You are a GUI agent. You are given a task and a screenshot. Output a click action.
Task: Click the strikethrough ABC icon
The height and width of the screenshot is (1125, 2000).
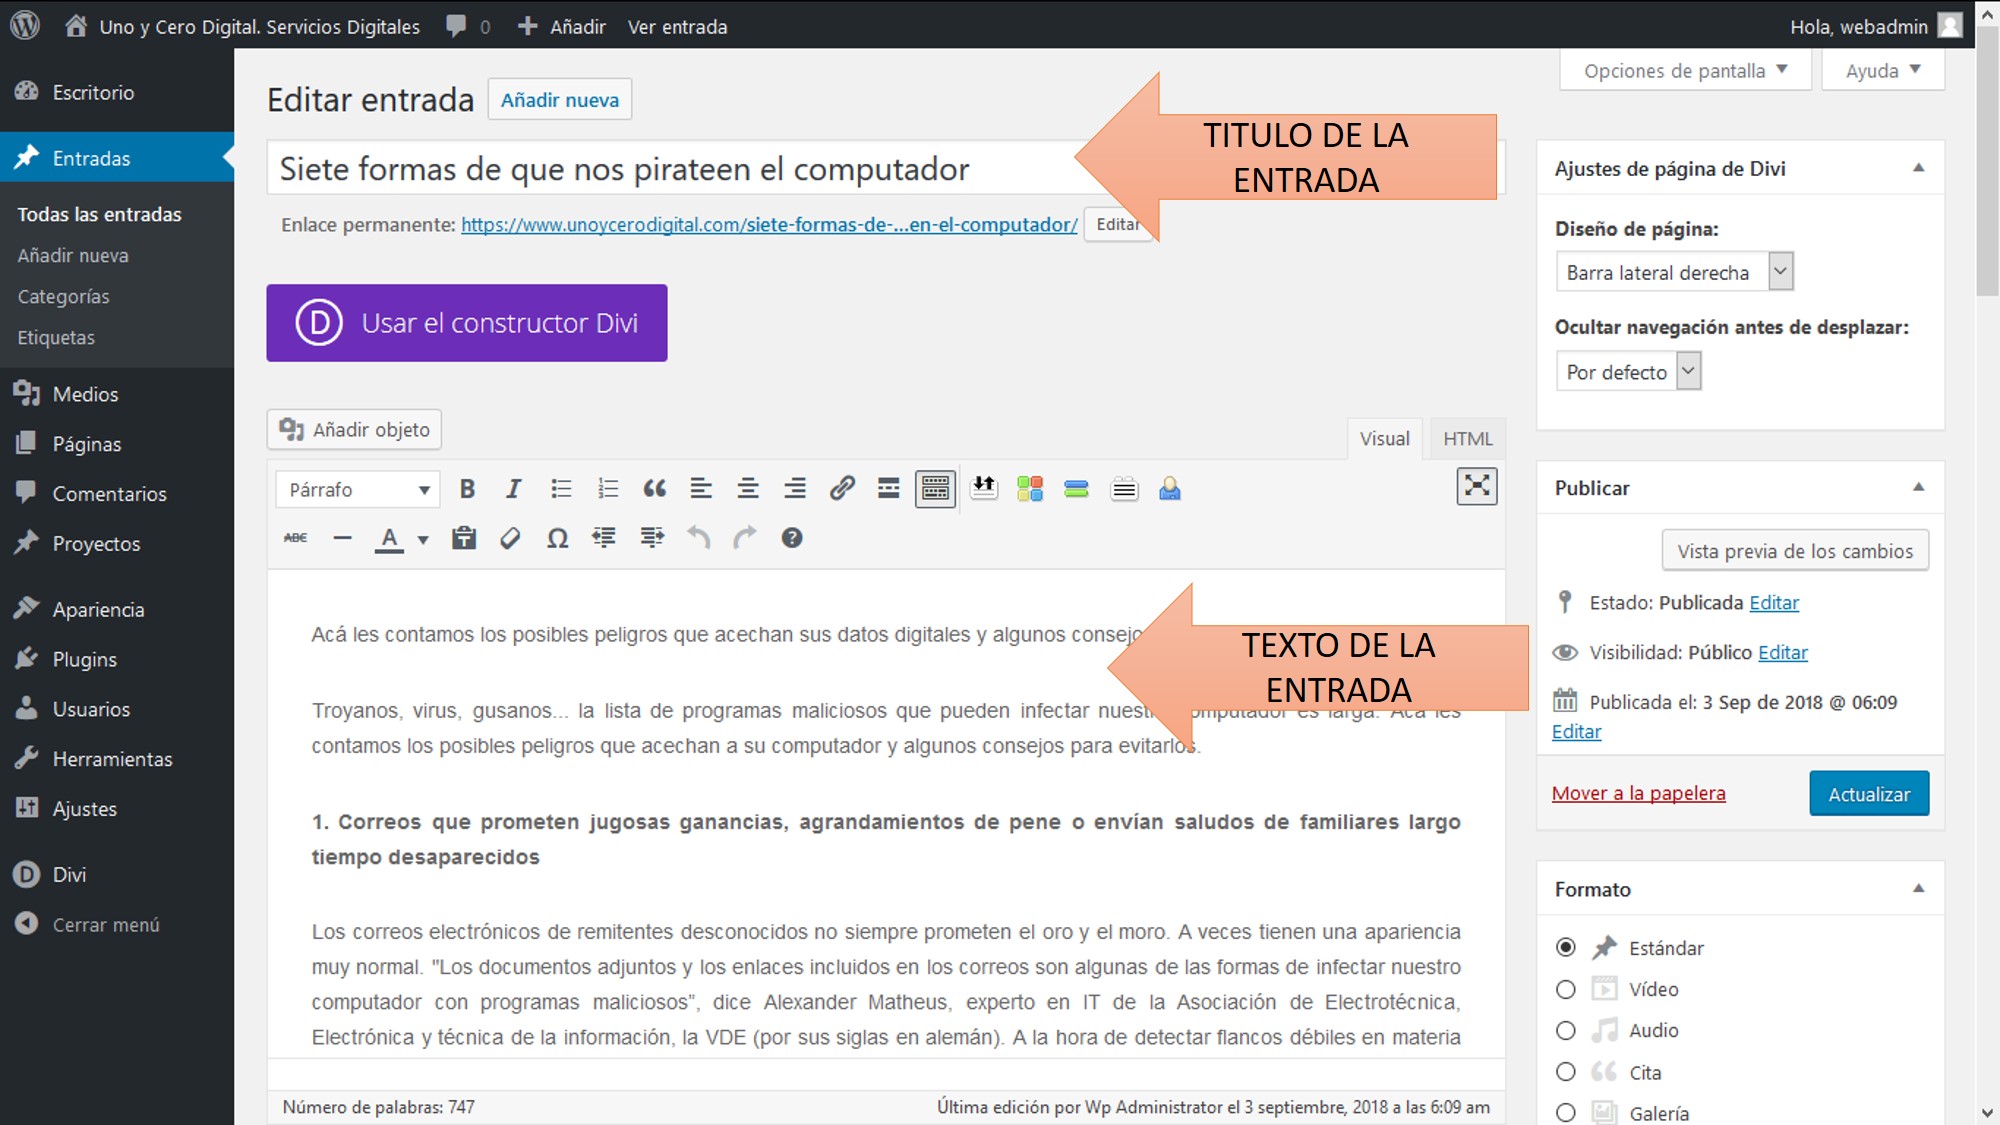pos(296,538)
